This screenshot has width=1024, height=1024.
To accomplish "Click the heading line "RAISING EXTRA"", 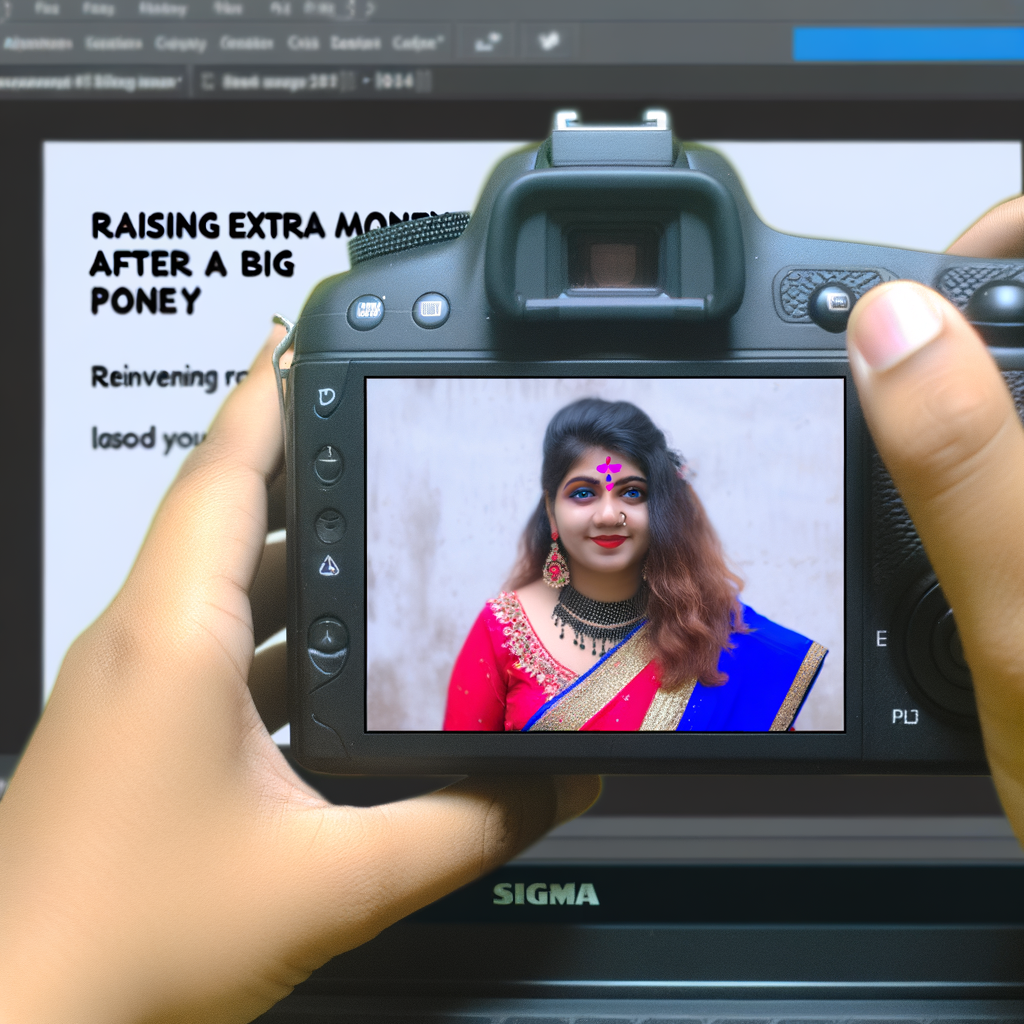I will [x=208, y=226].
